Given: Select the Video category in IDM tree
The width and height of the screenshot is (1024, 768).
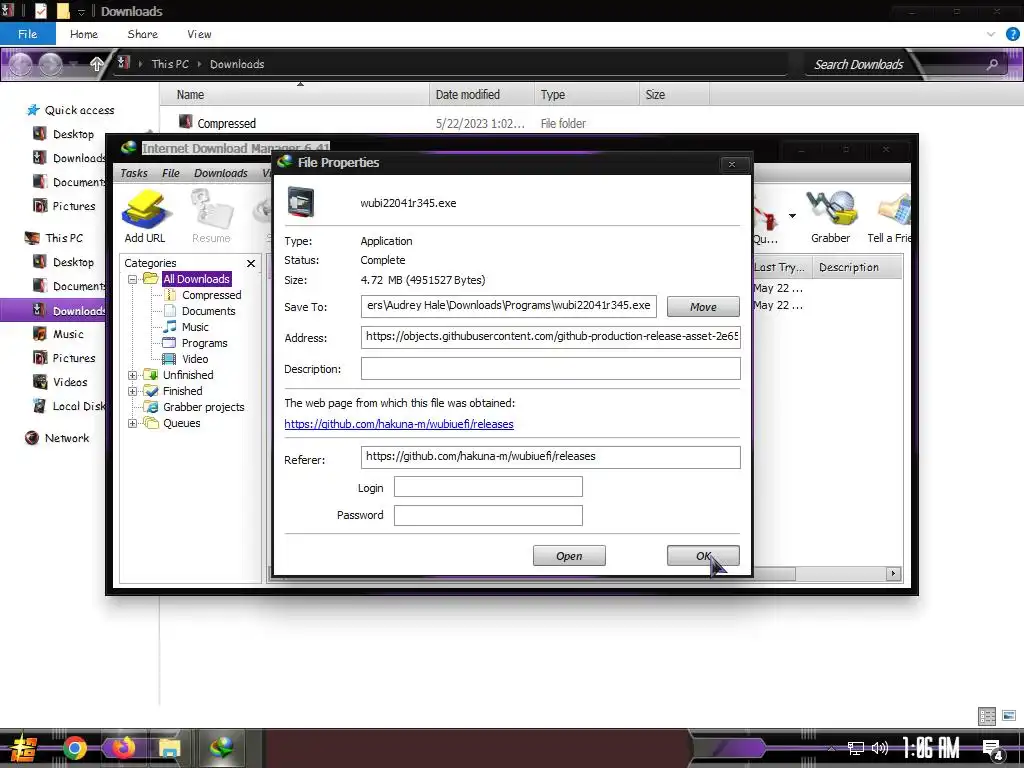Looking at the screenshot, I should point(195,359).
